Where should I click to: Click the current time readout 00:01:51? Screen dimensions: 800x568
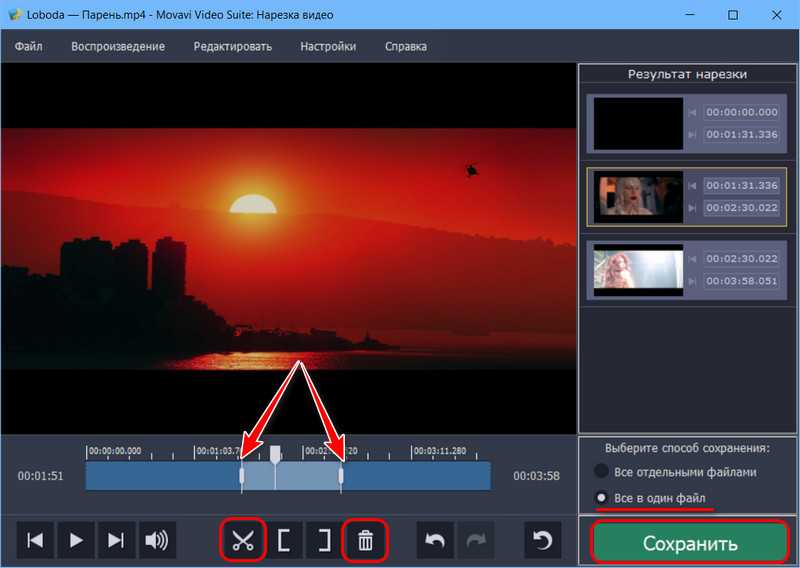tap(40, 476)
